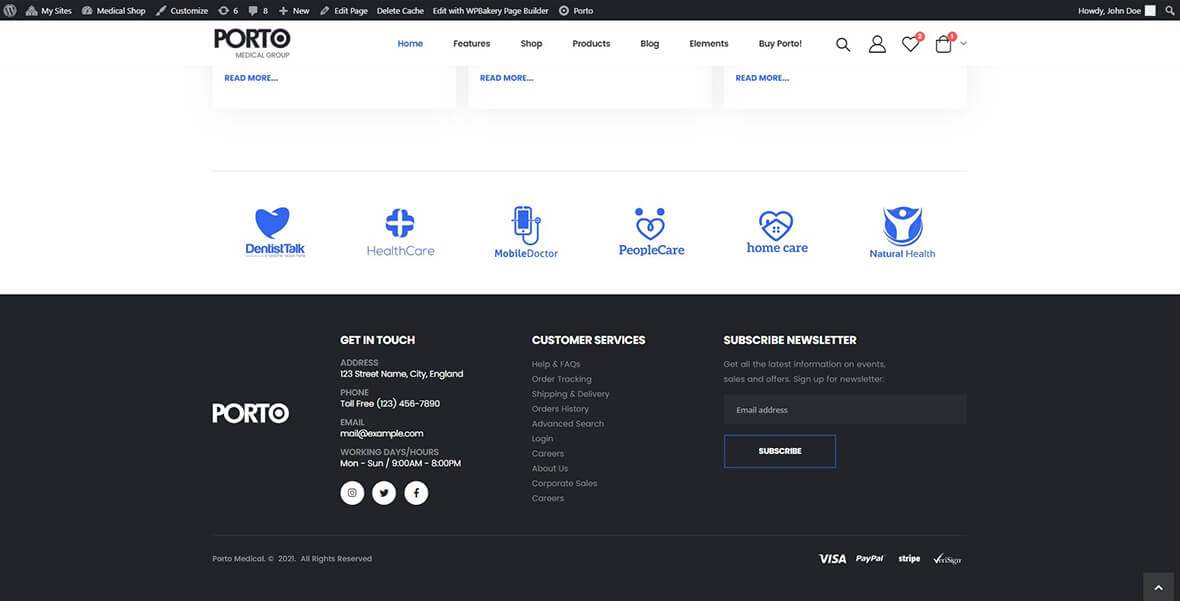
Task: Click the scroll-to-top arrow button
Action: (x=1158, y=587)
